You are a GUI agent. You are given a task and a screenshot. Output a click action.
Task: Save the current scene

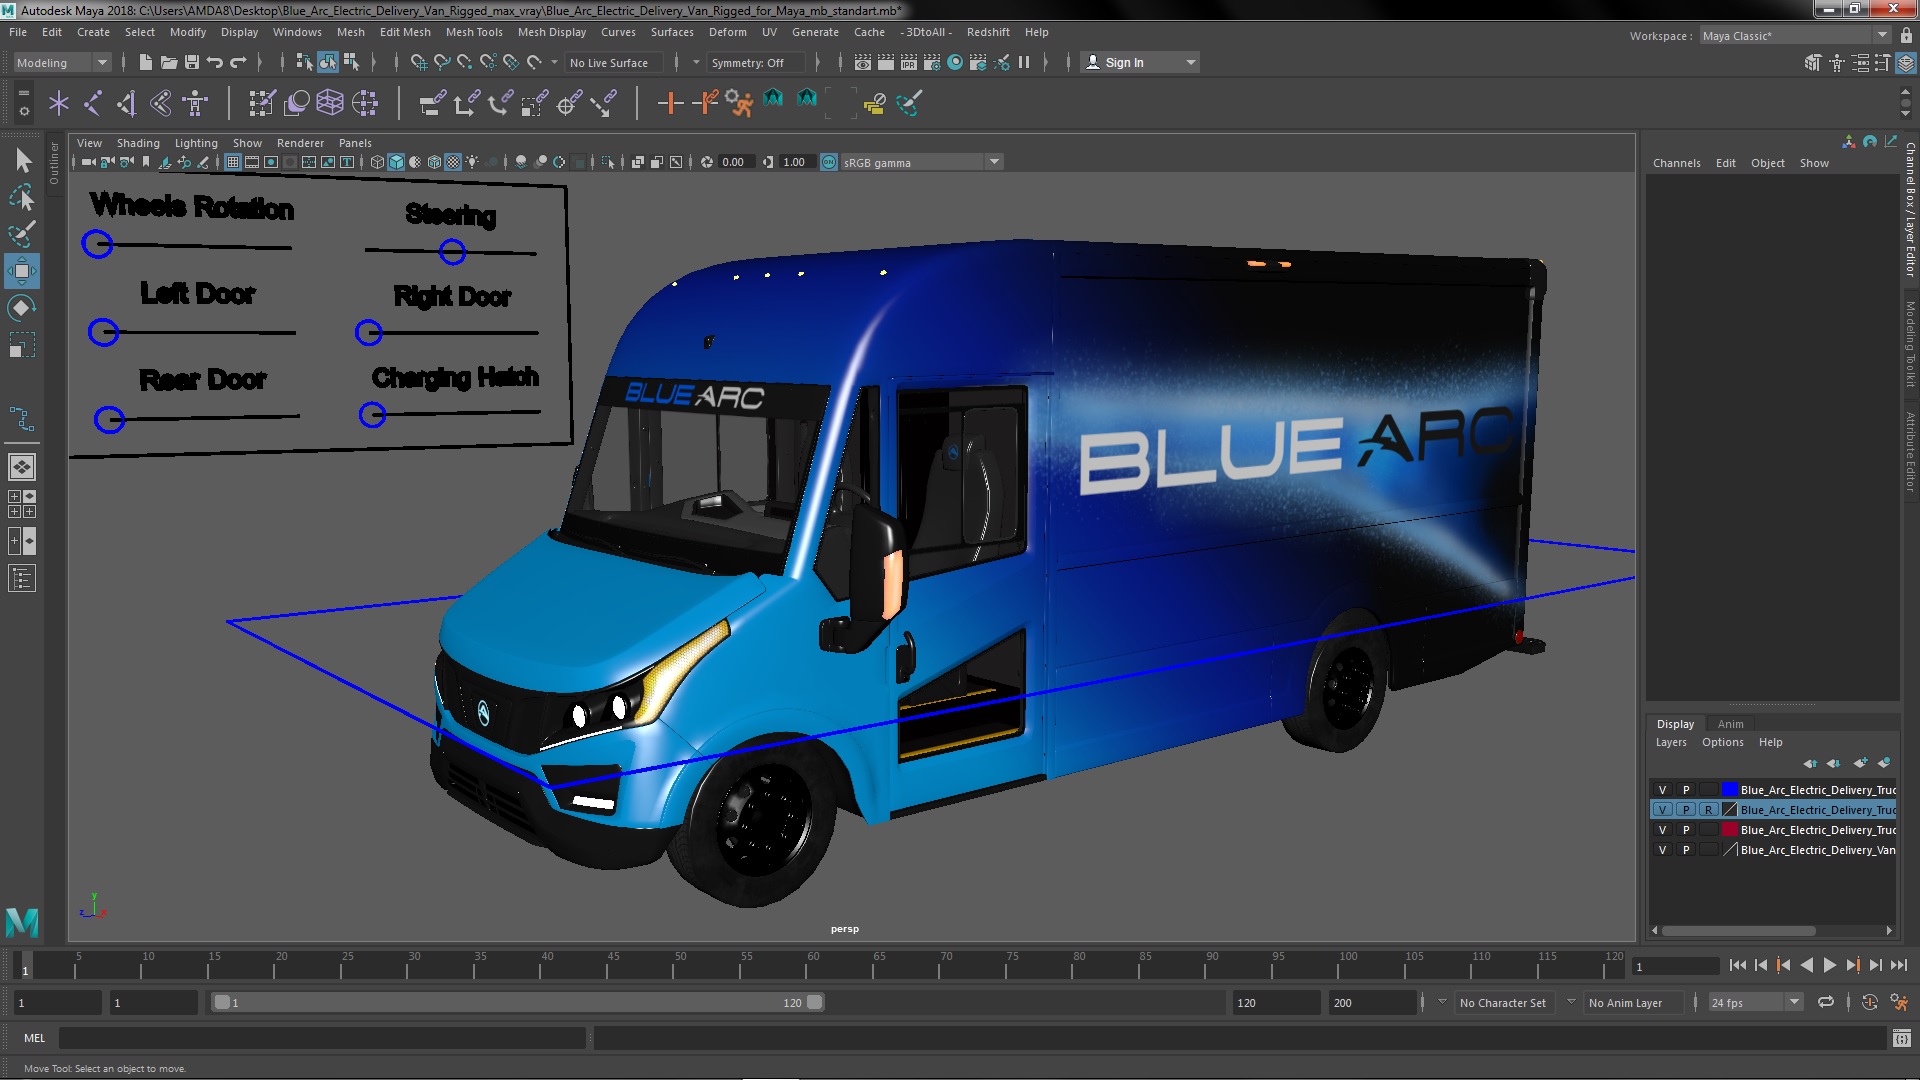(x=192, y=62)
